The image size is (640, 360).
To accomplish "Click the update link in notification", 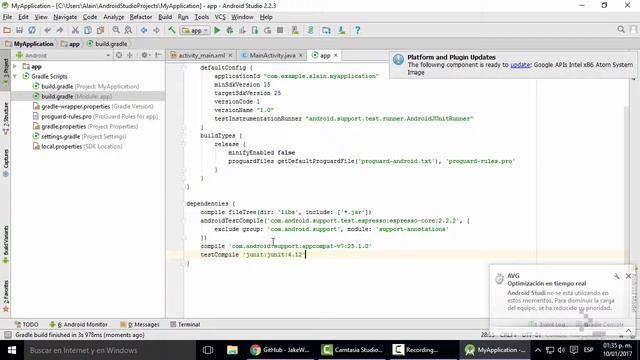I will click(x=520, y=65).
